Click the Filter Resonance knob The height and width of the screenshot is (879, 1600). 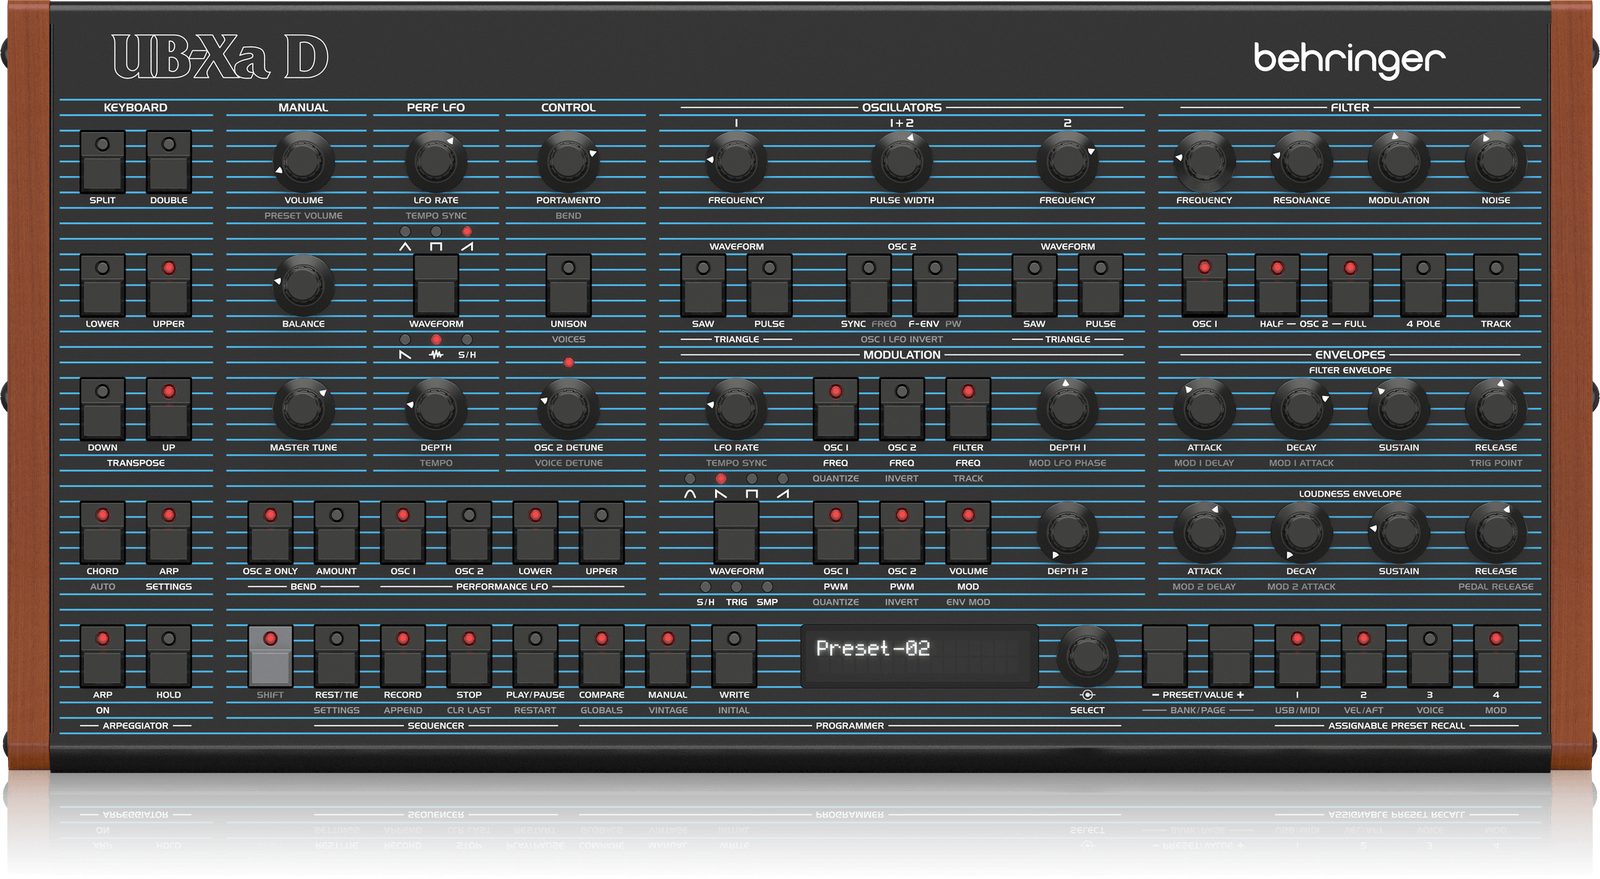point(1301,161)
